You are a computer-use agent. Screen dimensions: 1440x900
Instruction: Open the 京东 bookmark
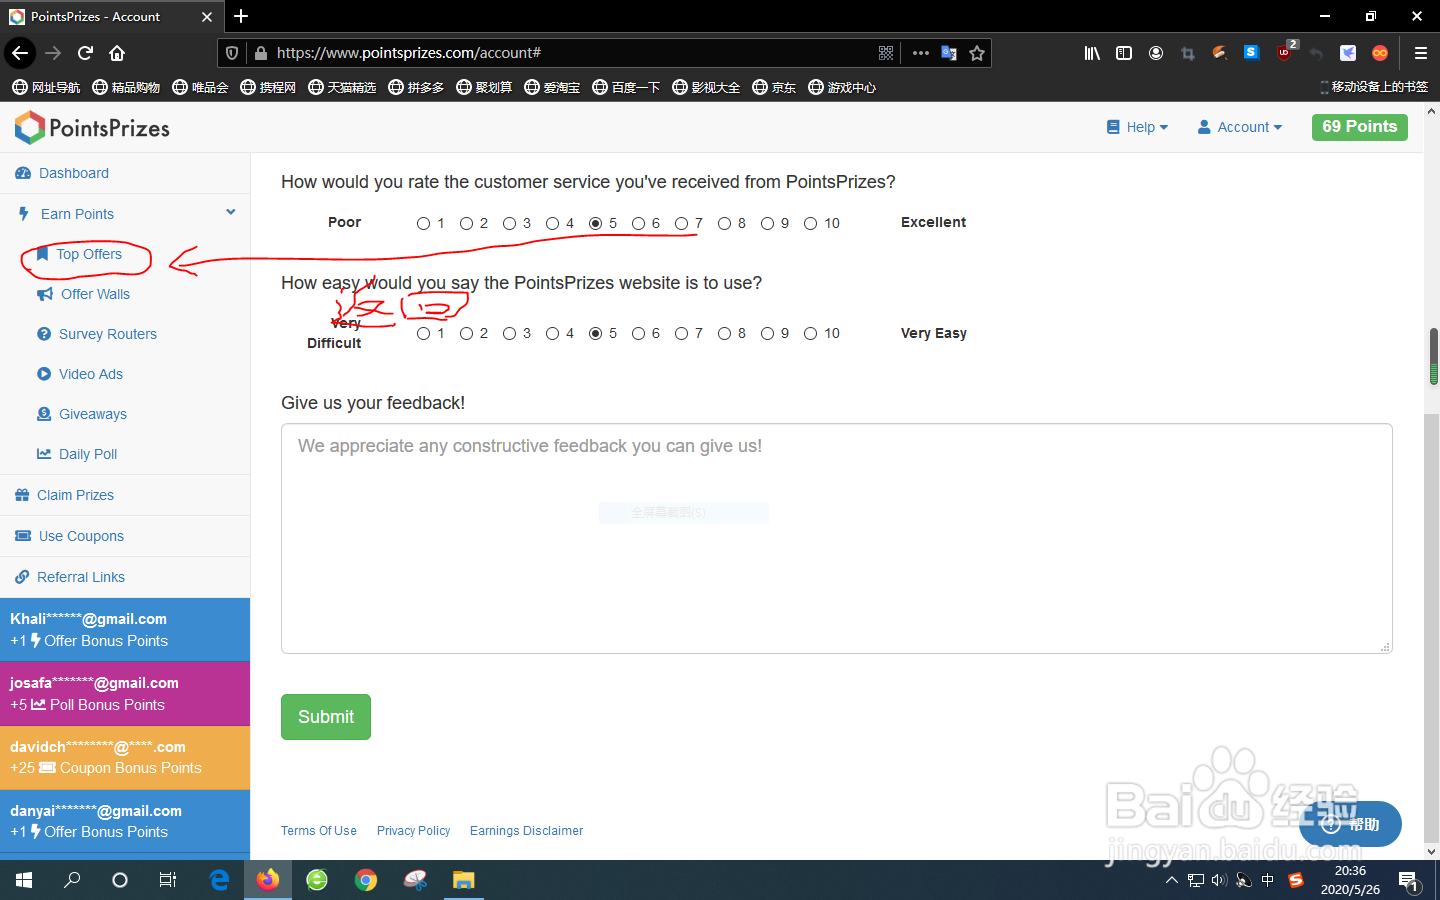pos(774,87)
